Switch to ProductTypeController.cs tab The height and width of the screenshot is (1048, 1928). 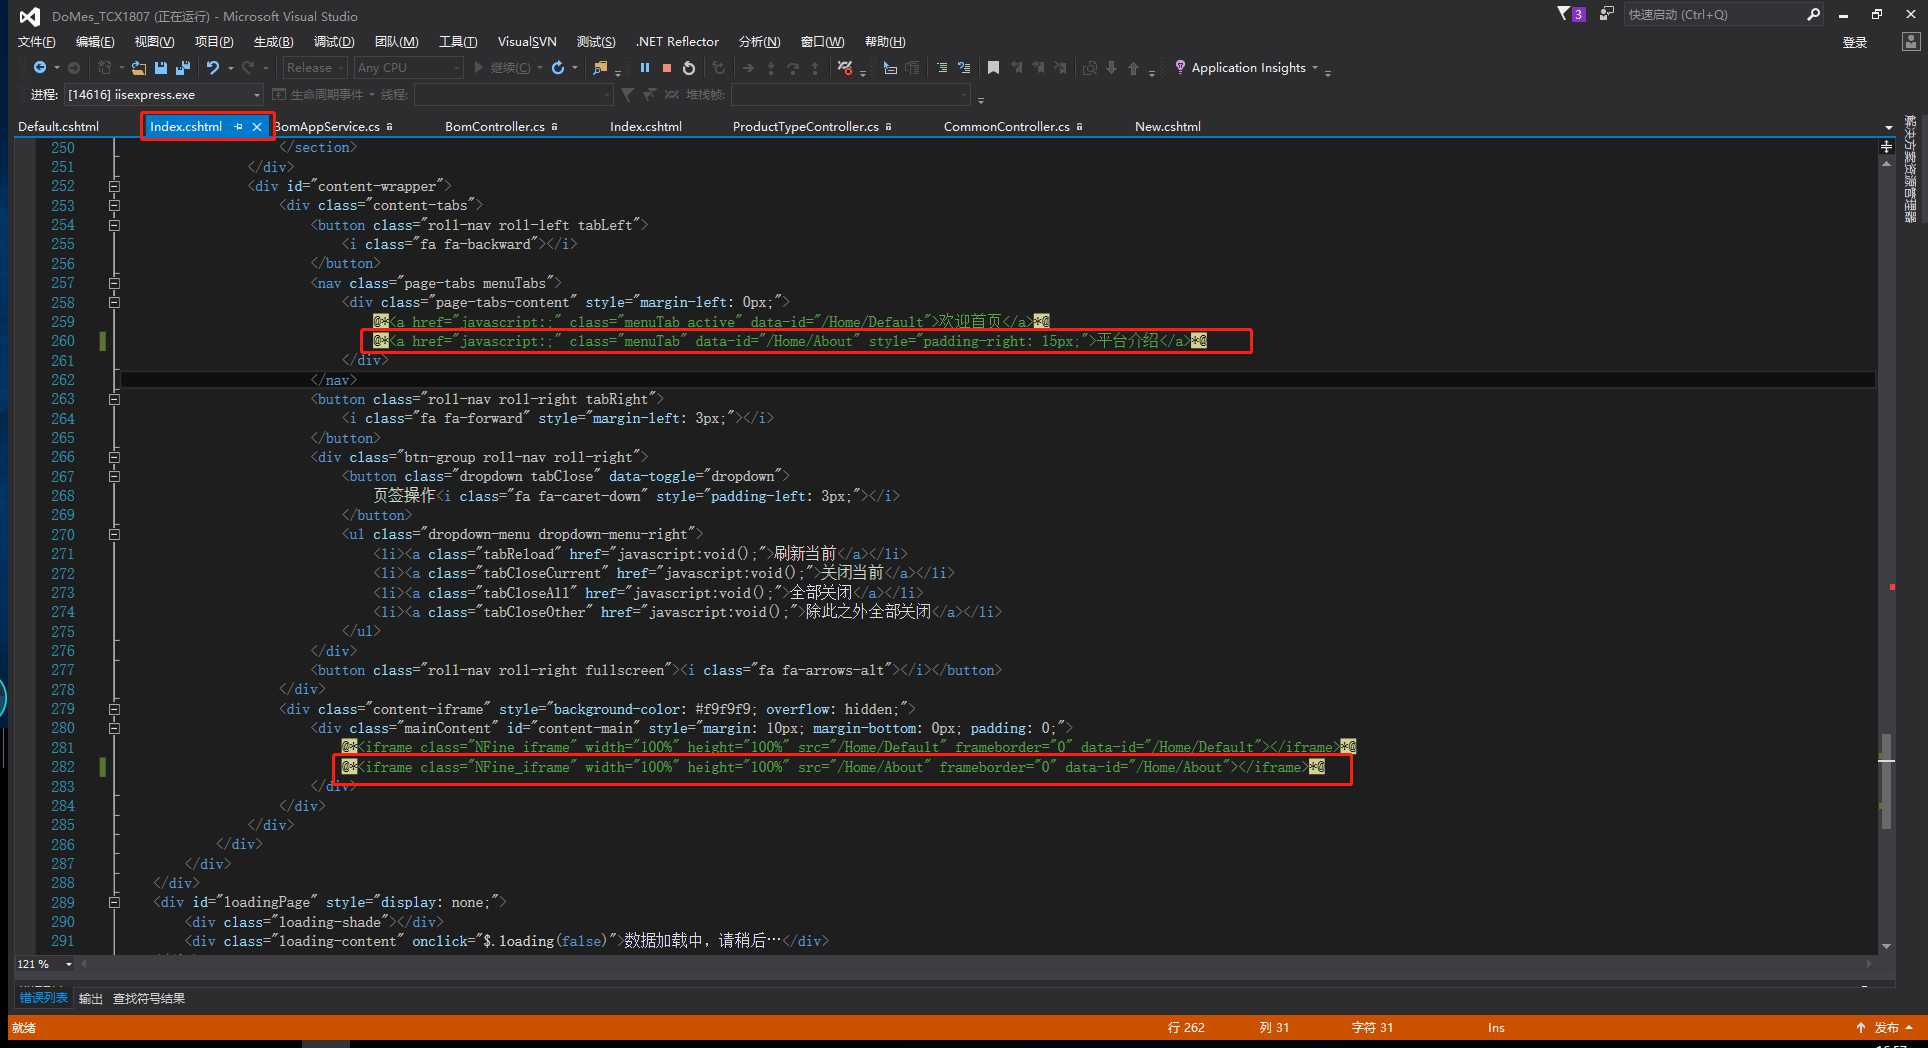806,127
